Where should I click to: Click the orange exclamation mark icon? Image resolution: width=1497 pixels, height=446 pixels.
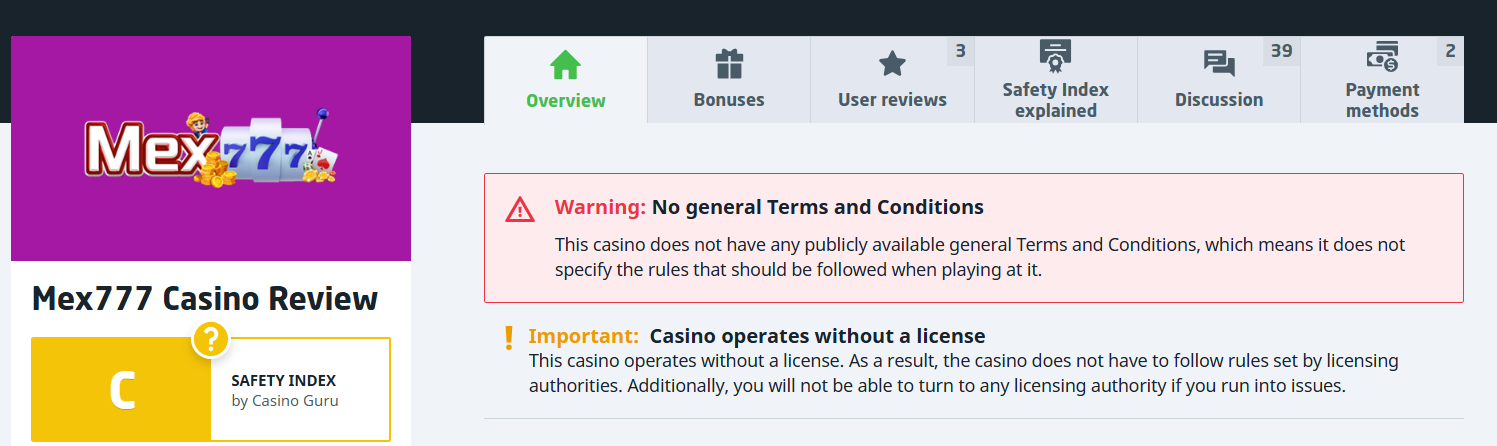tap(508, 337)
